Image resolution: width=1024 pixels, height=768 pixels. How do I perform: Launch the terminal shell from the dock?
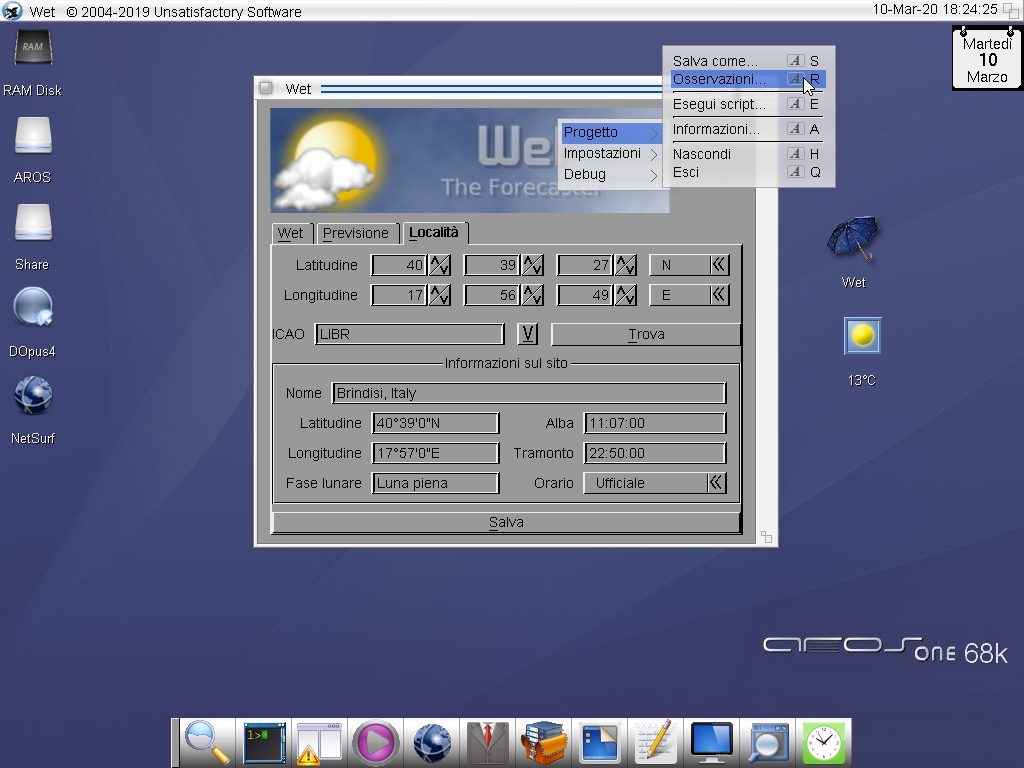pos(265,743)
